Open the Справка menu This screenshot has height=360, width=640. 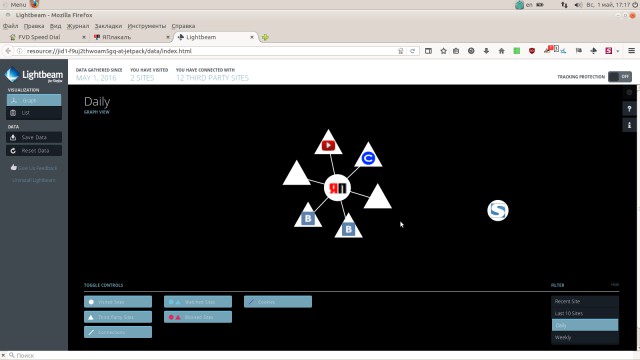(x=183, y=26)
